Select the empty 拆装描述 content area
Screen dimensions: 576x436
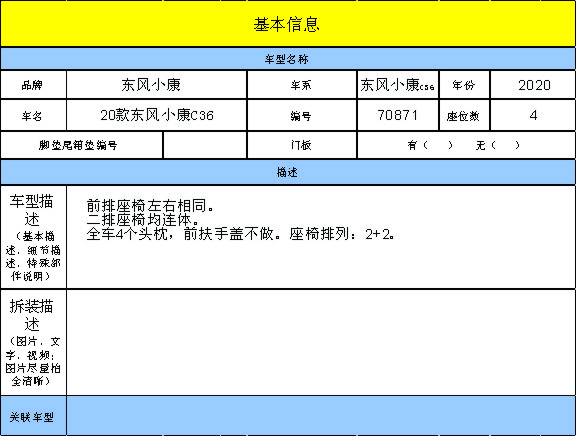(321, 342)
